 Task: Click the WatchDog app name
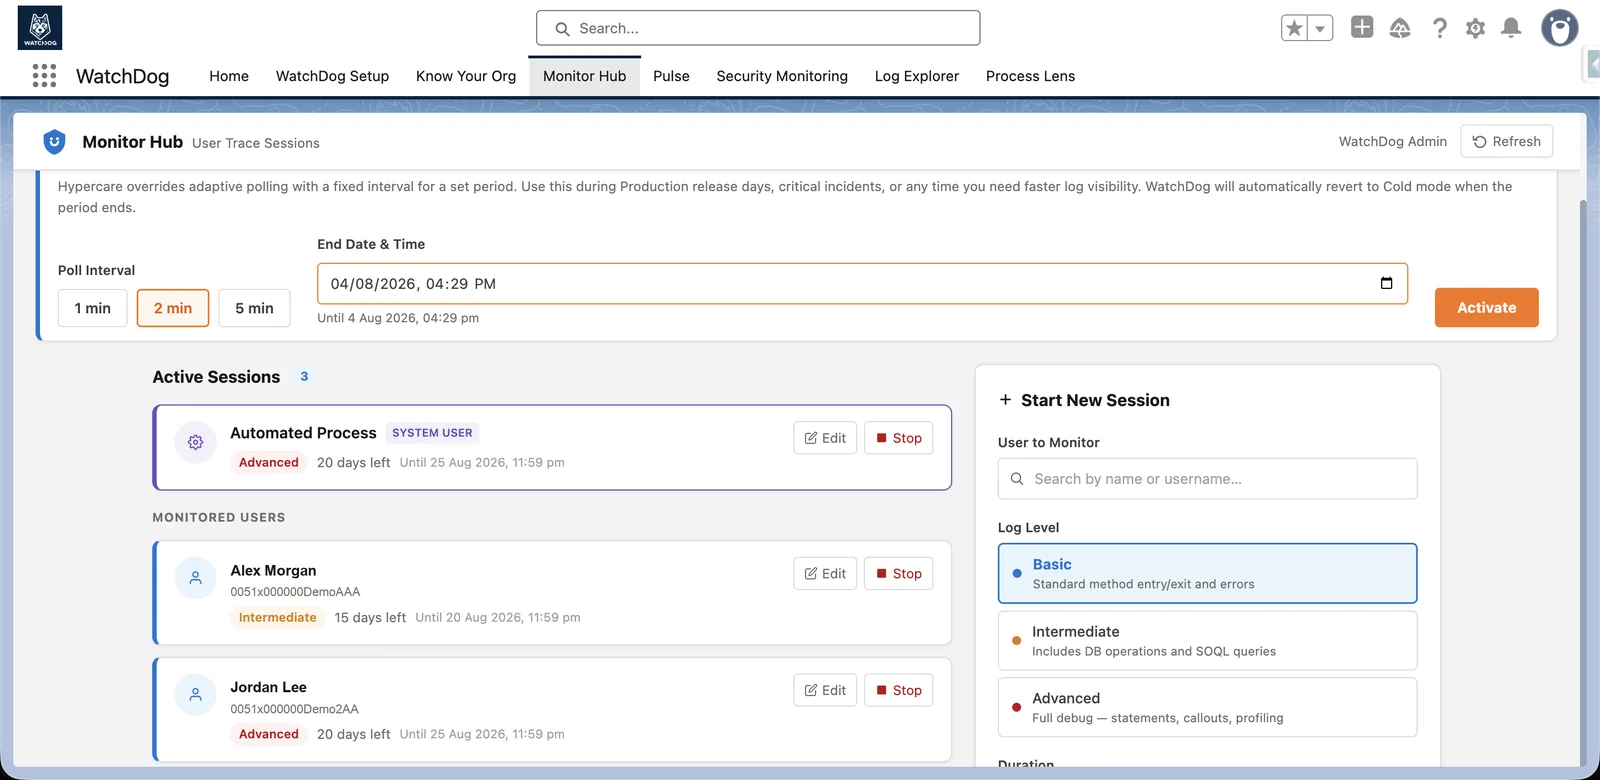[x=122, y=76]
